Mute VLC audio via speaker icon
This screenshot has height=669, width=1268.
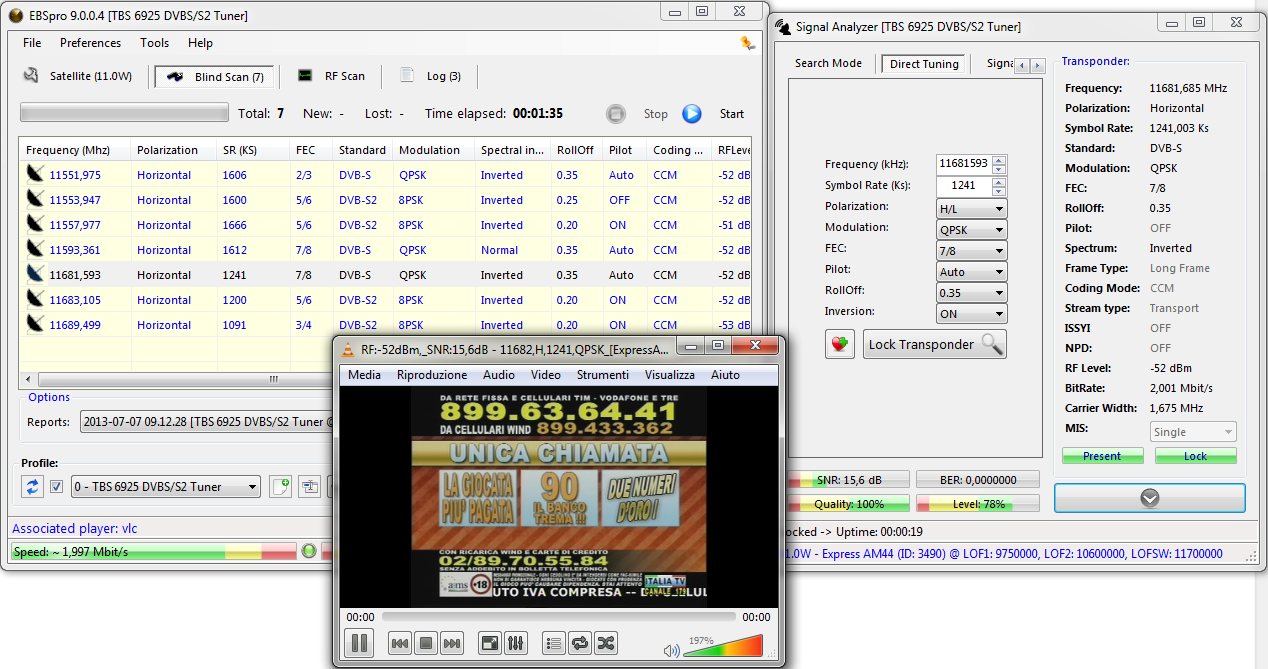click(672, 651)
